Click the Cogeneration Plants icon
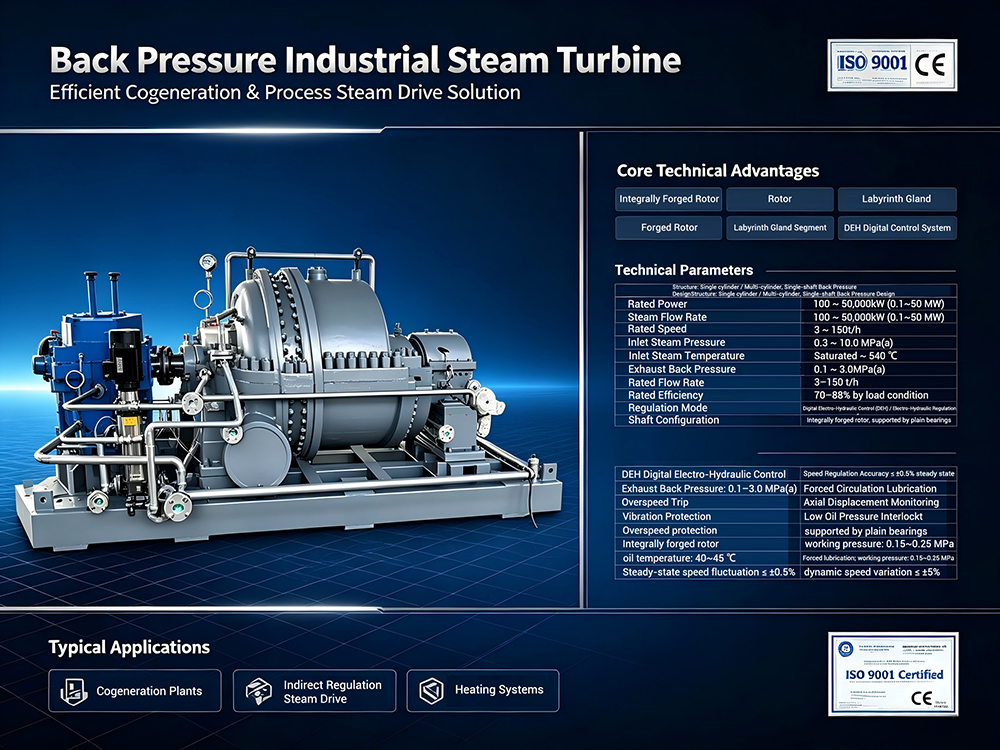This screenshot has height=750, width=1000. (x=73, y=691)
